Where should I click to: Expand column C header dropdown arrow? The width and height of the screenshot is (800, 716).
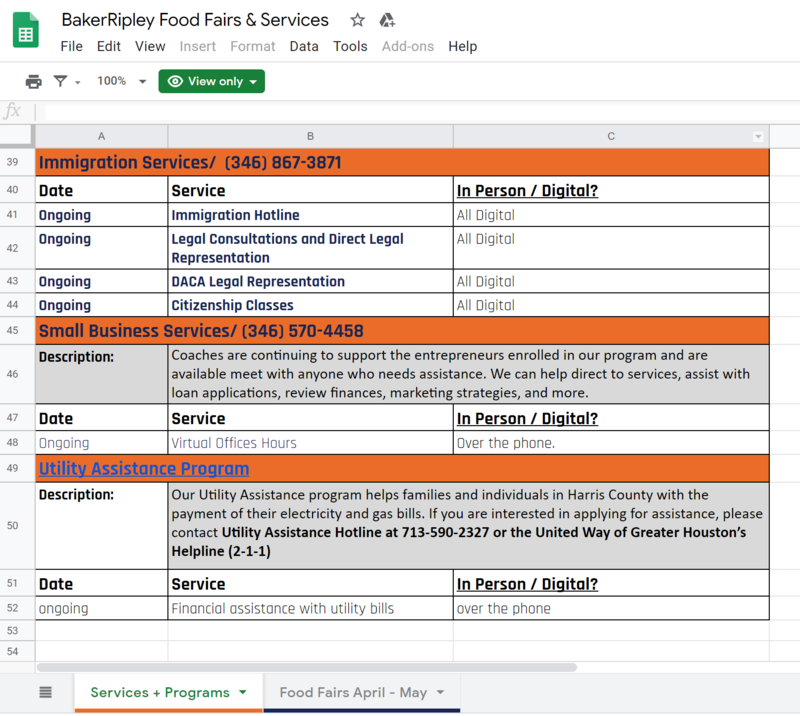tap(758, 136)
